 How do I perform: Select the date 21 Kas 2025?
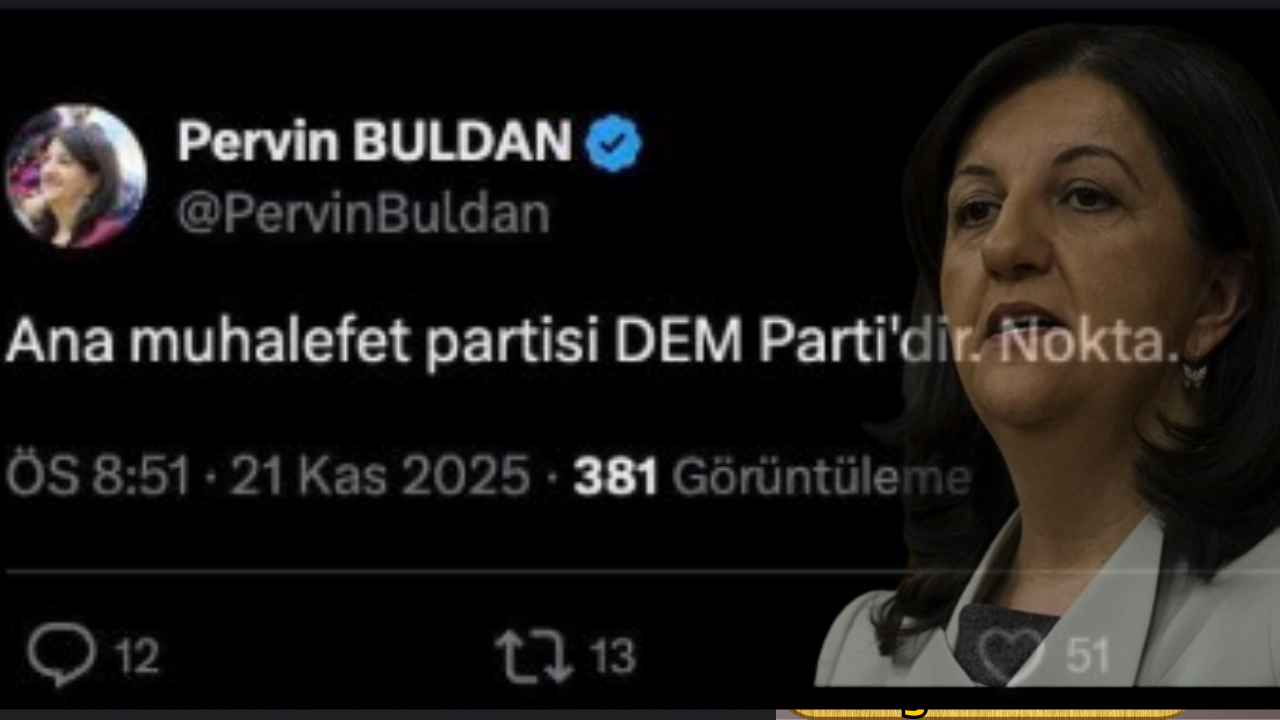[380, 477]
